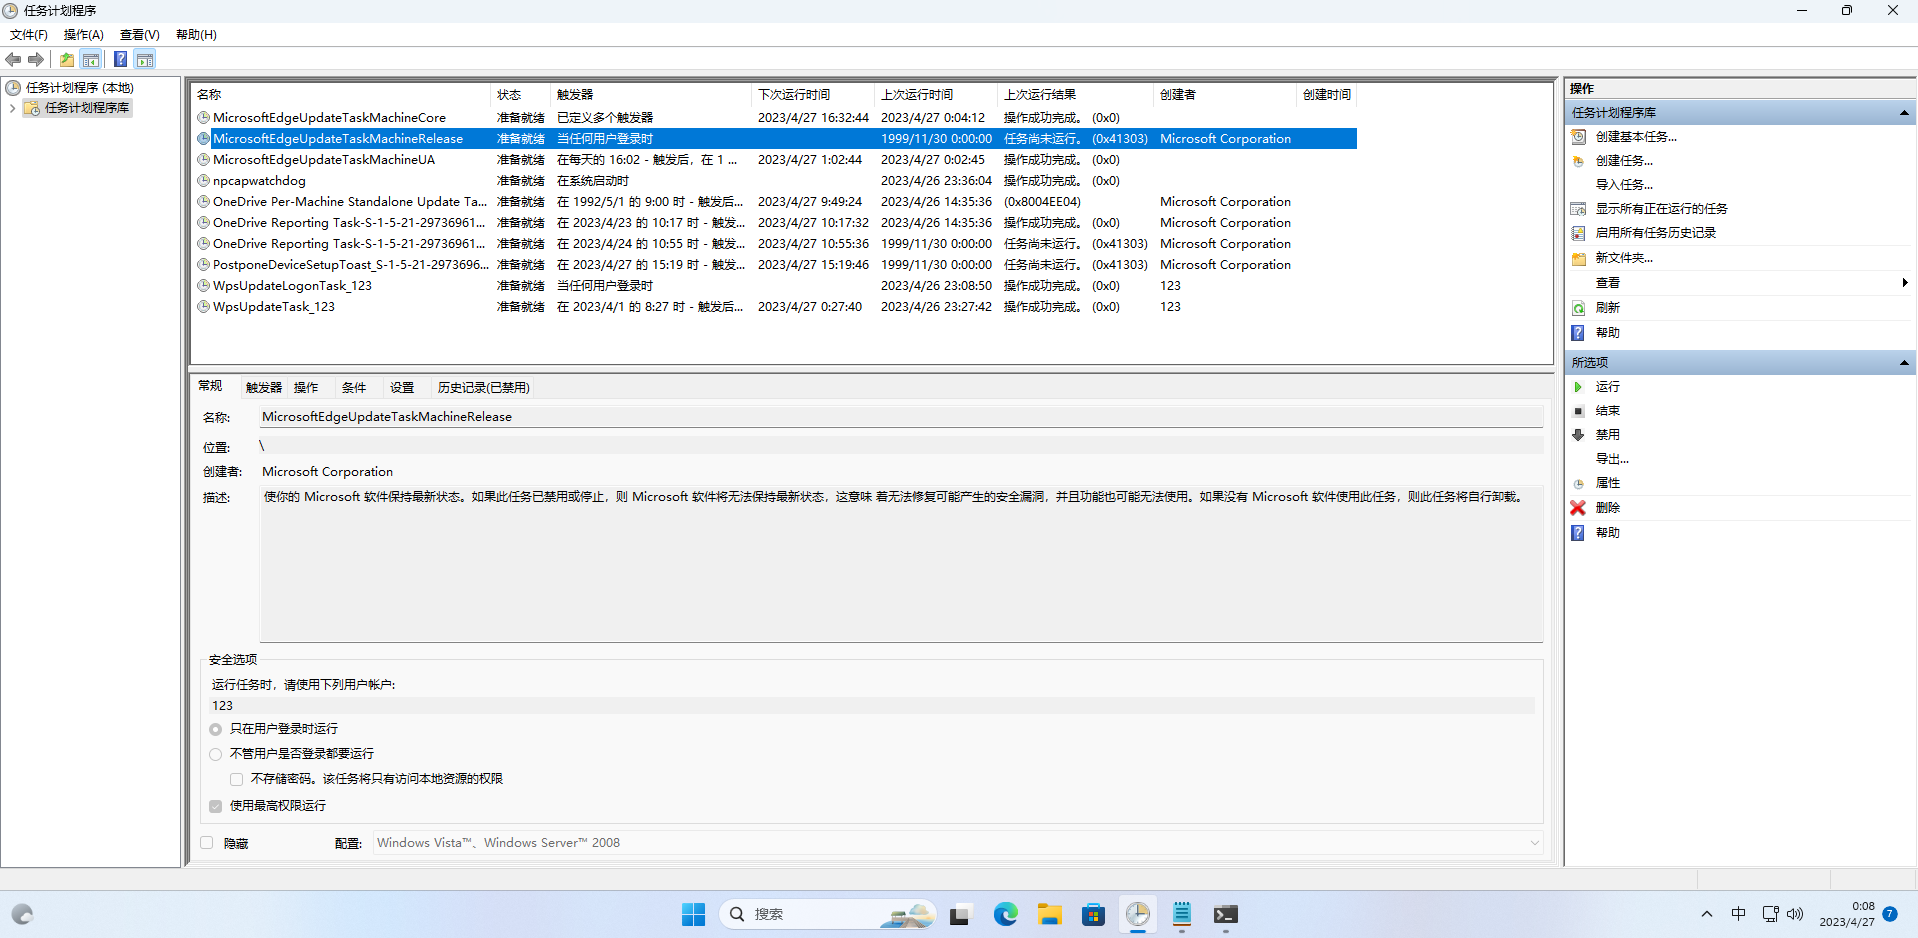Open File Explorer from the taskbar
1918x938 pixels.
(x=1049, y=914)
